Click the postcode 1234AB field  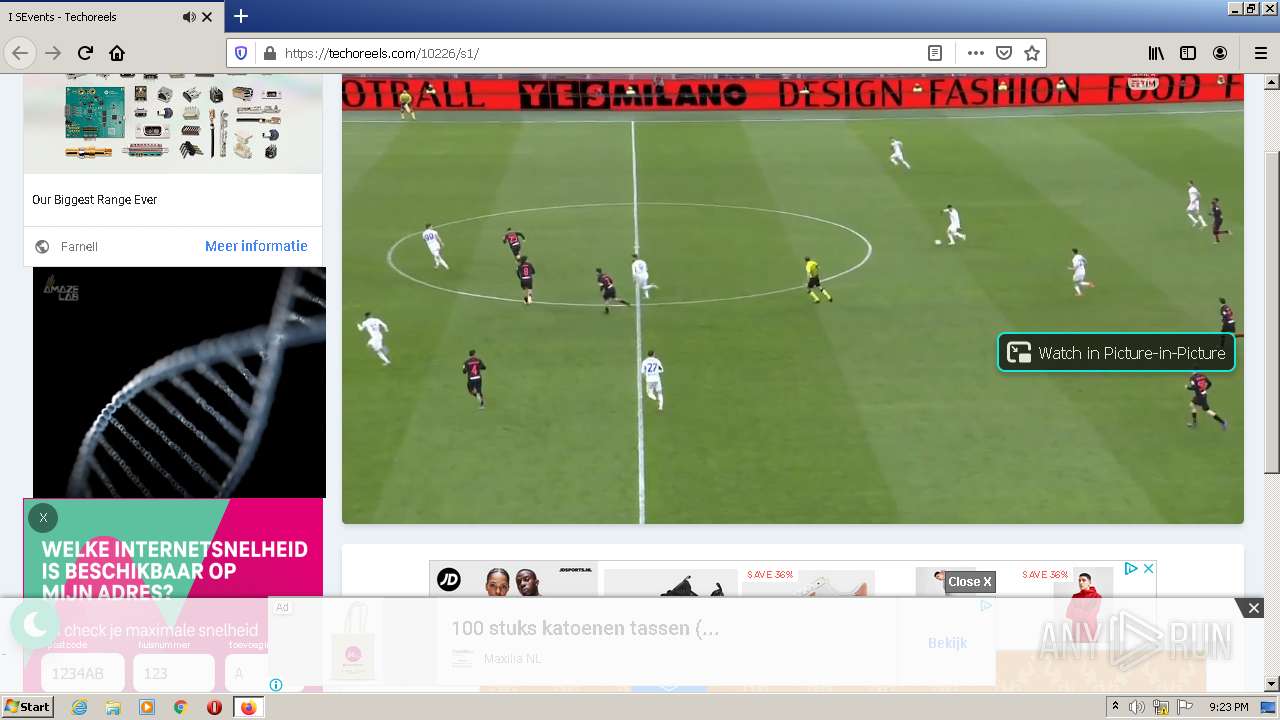click(82, 673)
